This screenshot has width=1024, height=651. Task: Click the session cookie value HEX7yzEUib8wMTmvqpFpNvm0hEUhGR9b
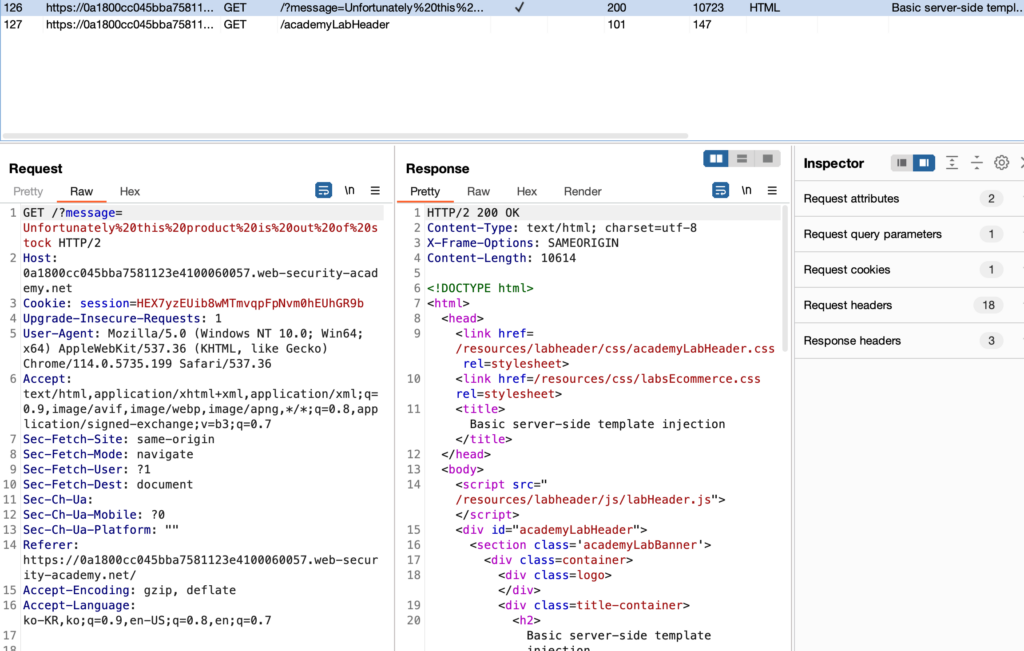point(250,304)
